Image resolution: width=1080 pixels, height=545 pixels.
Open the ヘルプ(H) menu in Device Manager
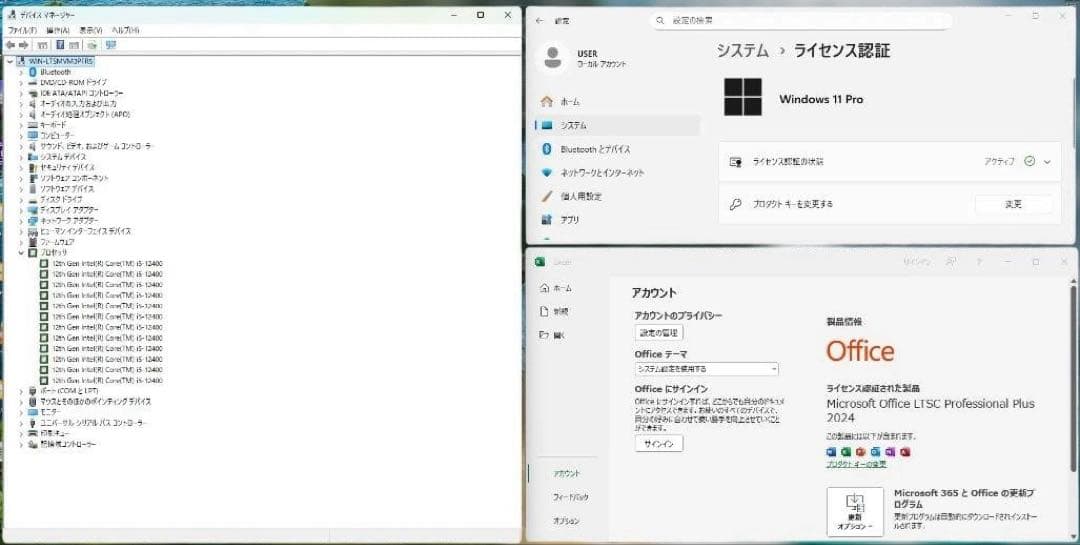pyautogui.click(x=125, y=30)
